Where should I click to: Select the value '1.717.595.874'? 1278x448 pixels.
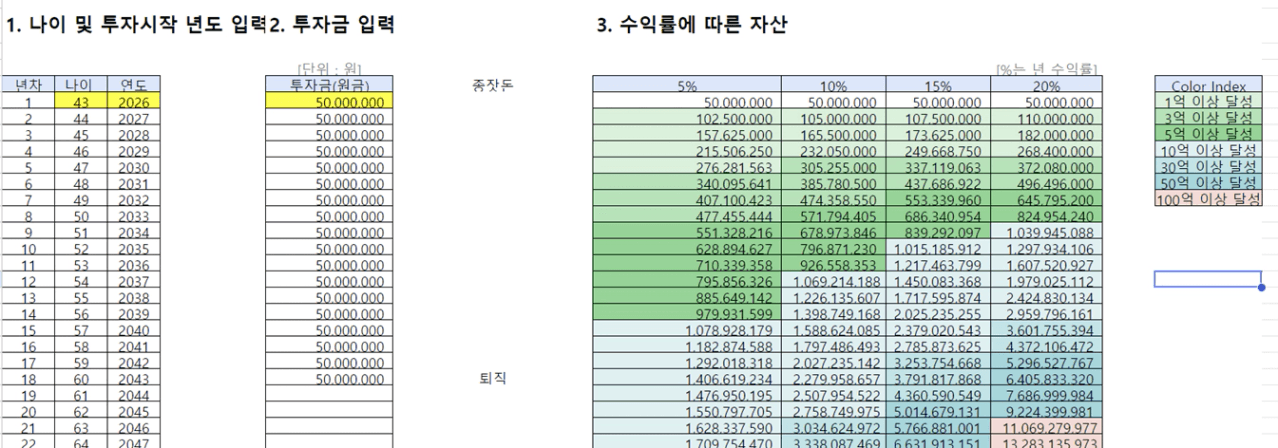click(x=938, y=297)
